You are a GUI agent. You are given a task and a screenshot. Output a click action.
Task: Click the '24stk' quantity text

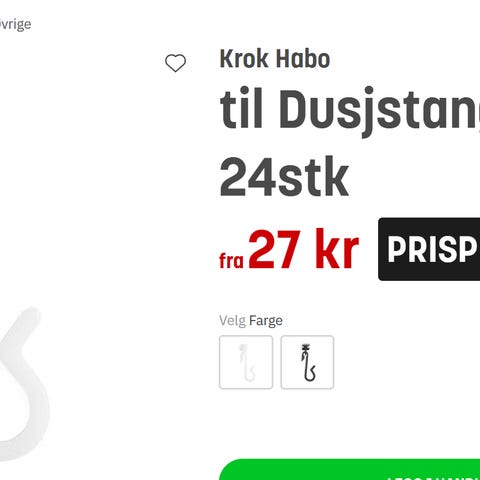click(x=284, y=177)
